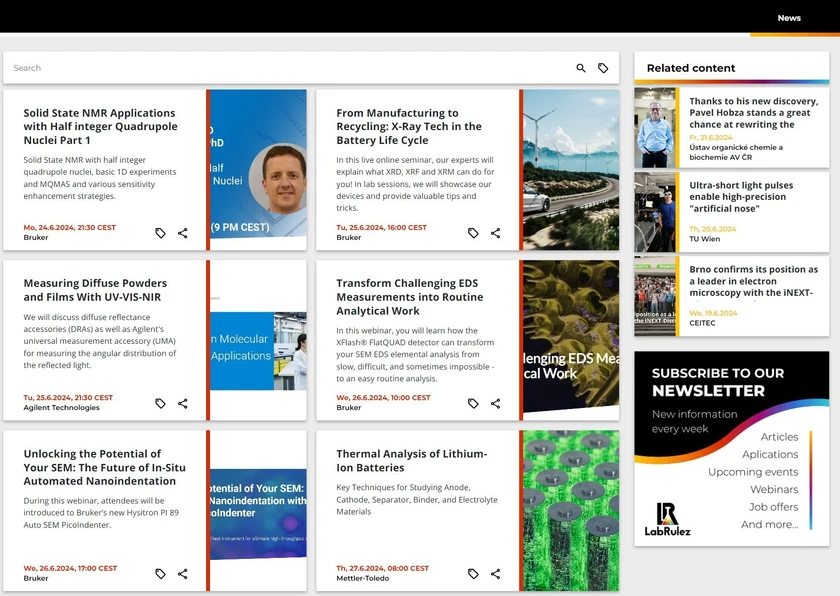The height and width of the screenshot is (596, 840).
Task: Click the wind turbine highway thumbnail
Action: (571, 170)
